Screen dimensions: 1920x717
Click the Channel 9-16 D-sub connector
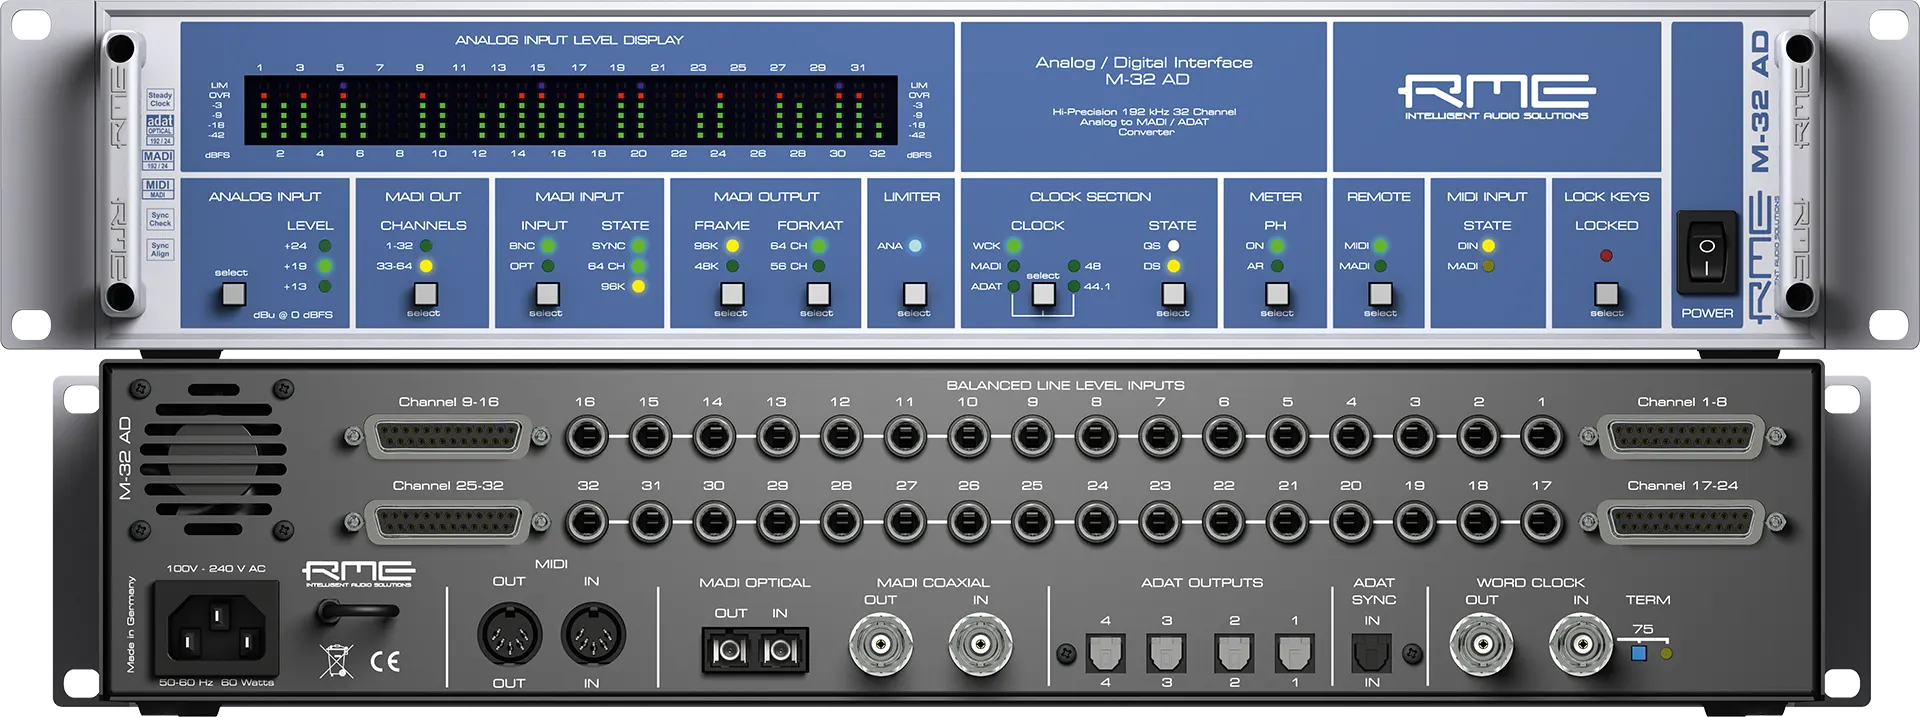[447, 437]
